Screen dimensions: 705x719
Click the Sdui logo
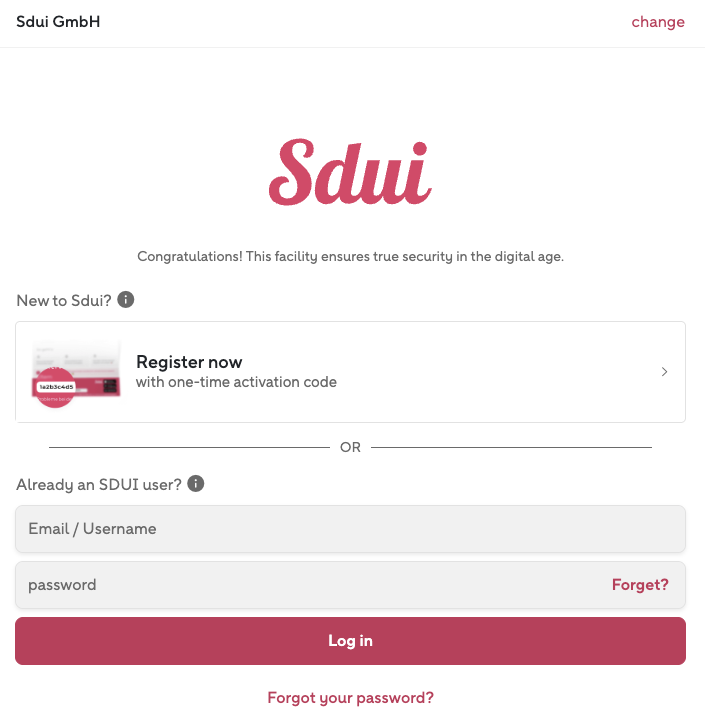pyautogui.click(x=350, y=174)
